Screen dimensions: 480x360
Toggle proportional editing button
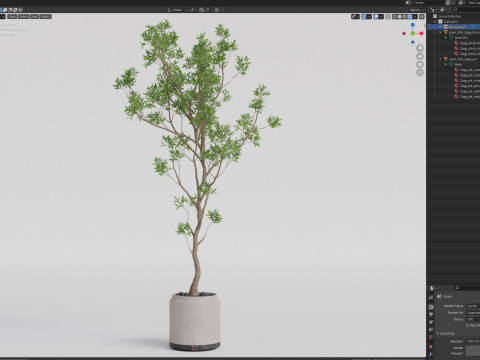point(217,10)
